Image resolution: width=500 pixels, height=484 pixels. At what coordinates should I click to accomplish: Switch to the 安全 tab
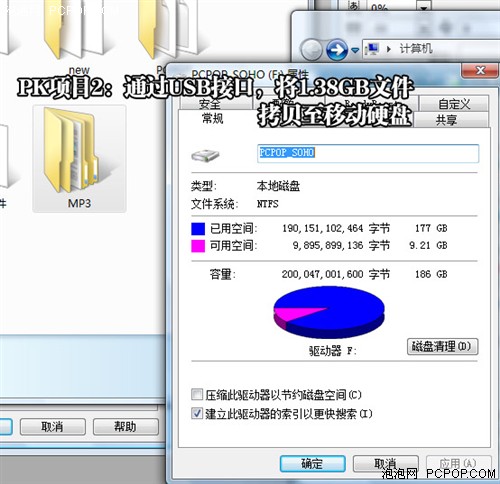(210, 104)
